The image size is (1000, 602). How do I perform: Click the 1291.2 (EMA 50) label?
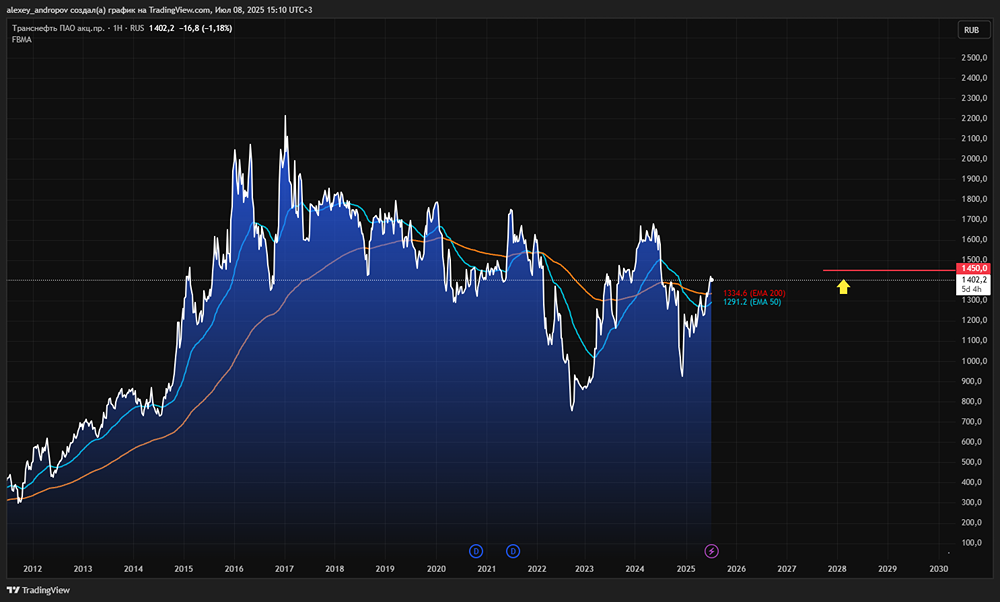[752, 302]
